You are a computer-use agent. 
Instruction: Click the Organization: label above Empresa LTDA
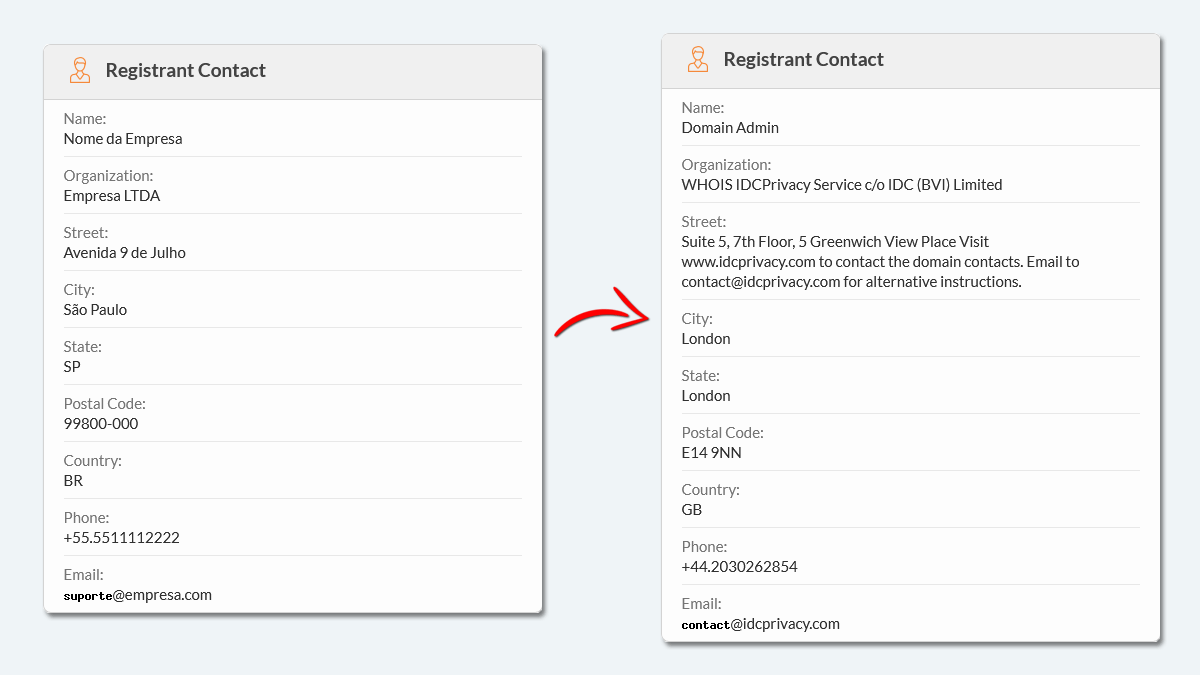pyautogui.click(x=109, y=176)
